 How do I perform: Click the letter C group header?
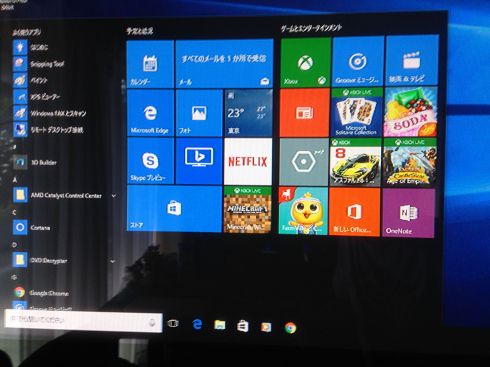coord(14,212)
